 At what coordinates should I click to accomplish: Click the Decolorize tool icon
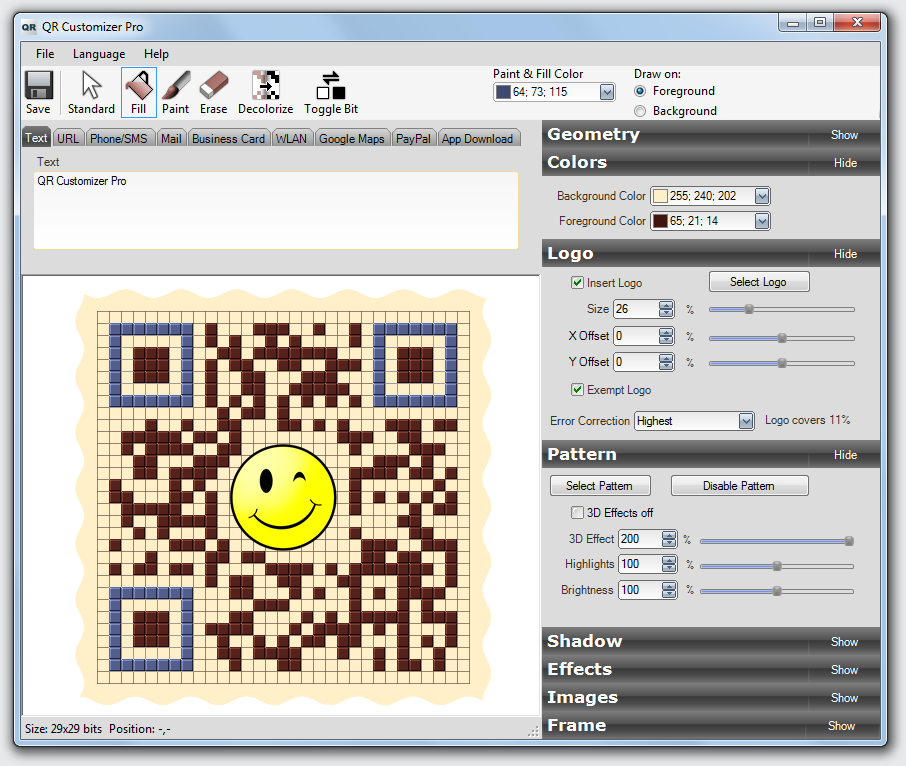(266, 85)
